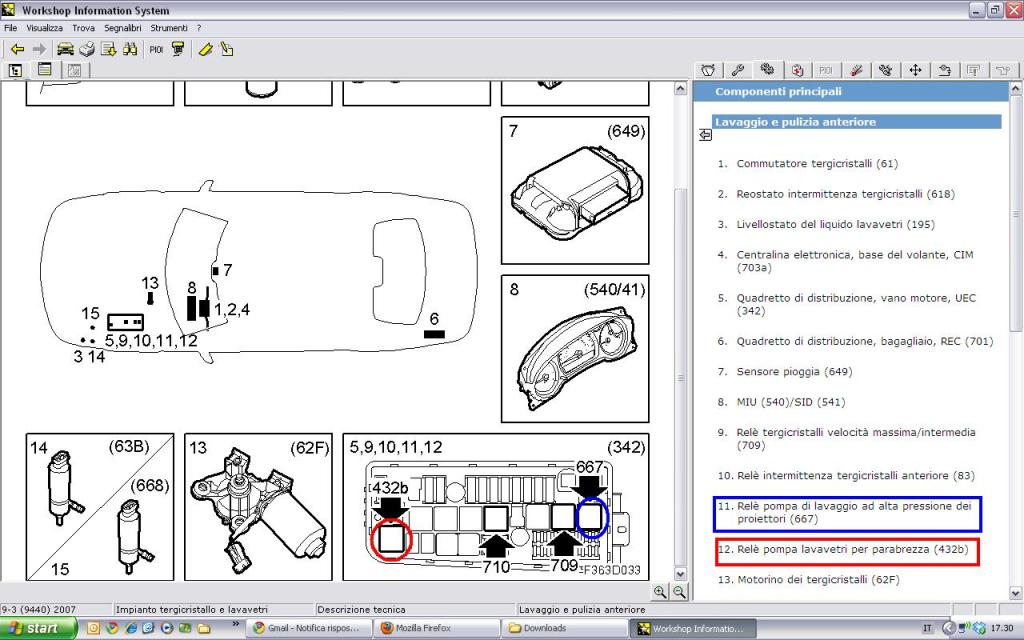Screen dimensions: 1024x640
Task: Click the last greyed tab in right panel
Action: pyautogui.click(x=1003, y=70)
